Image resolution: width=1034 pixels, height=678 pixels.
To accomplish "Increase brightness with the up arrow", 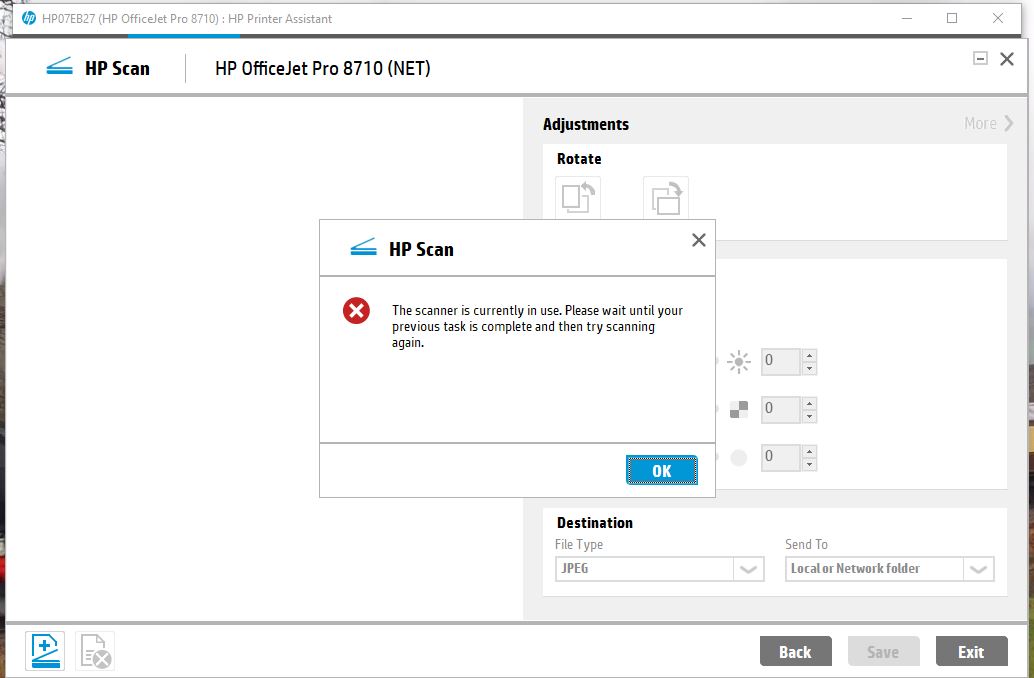I will pos(809,355).
